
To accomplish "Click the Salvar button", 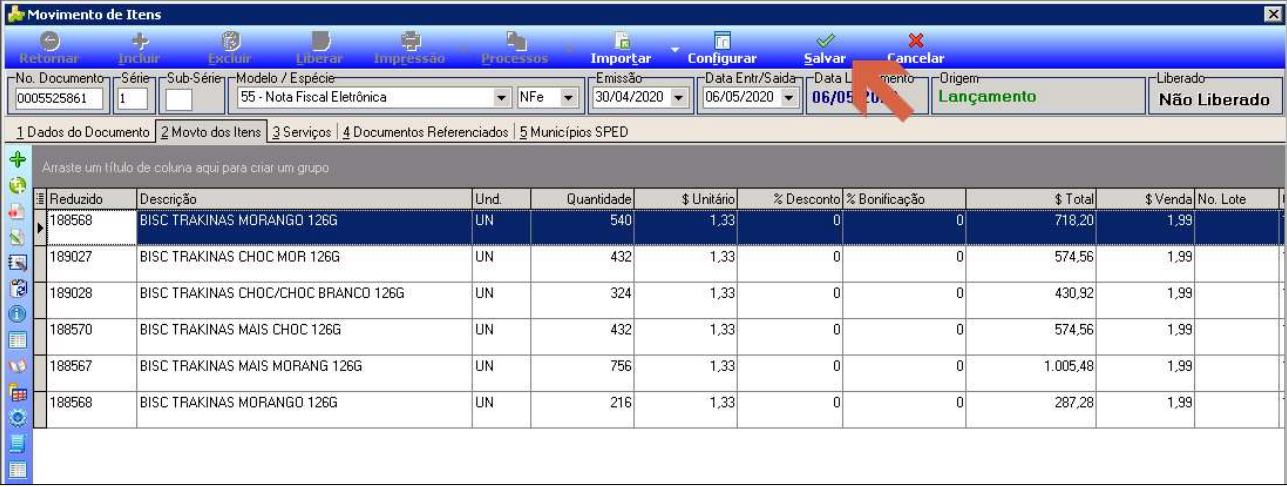I will click(x=825, y=48).
